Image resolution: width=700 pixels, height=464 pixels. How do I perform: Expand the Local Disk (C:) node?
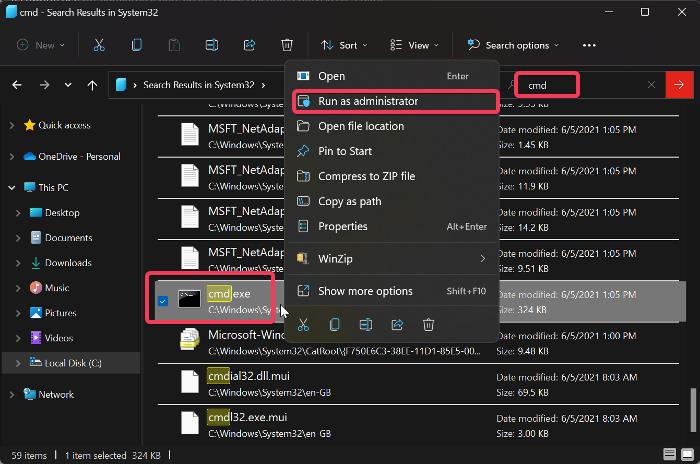(18, 363)
